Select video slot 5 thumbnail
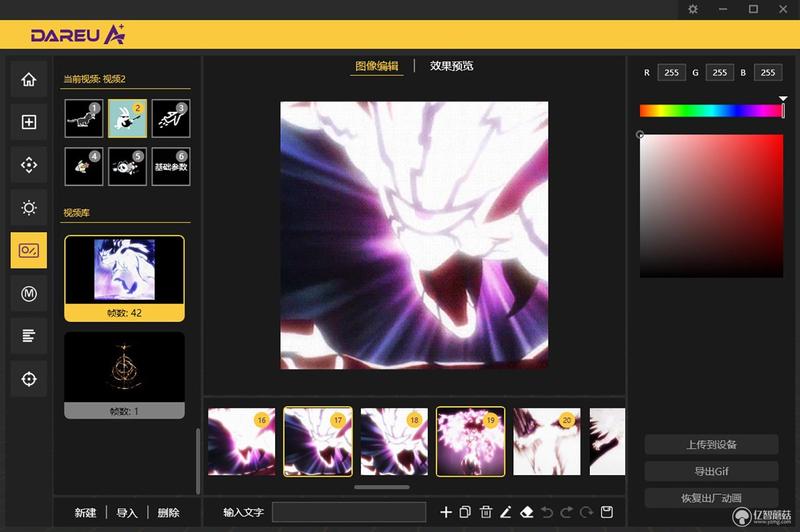Screen dimensions: 800x532 pyautogui.click(x=128, y=166)
